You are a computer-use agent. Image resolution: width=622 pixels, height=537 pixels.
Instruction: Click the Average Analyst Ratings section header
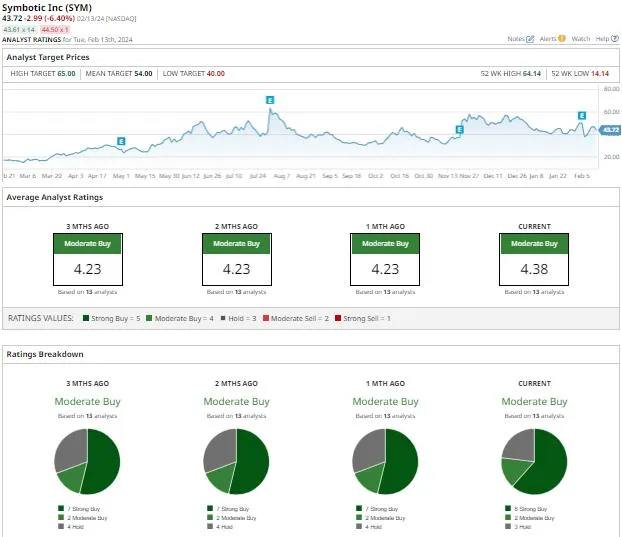click(x=55, y=197)
